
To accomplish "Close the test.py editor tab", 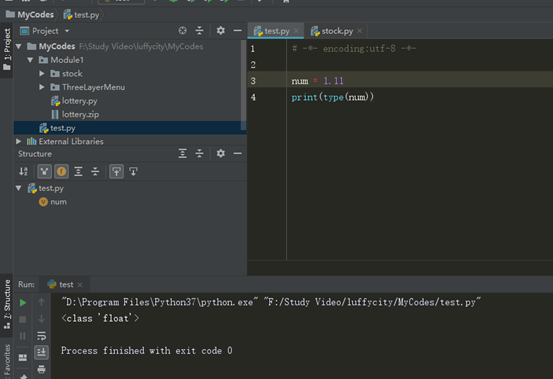I will tap(296, 31).
